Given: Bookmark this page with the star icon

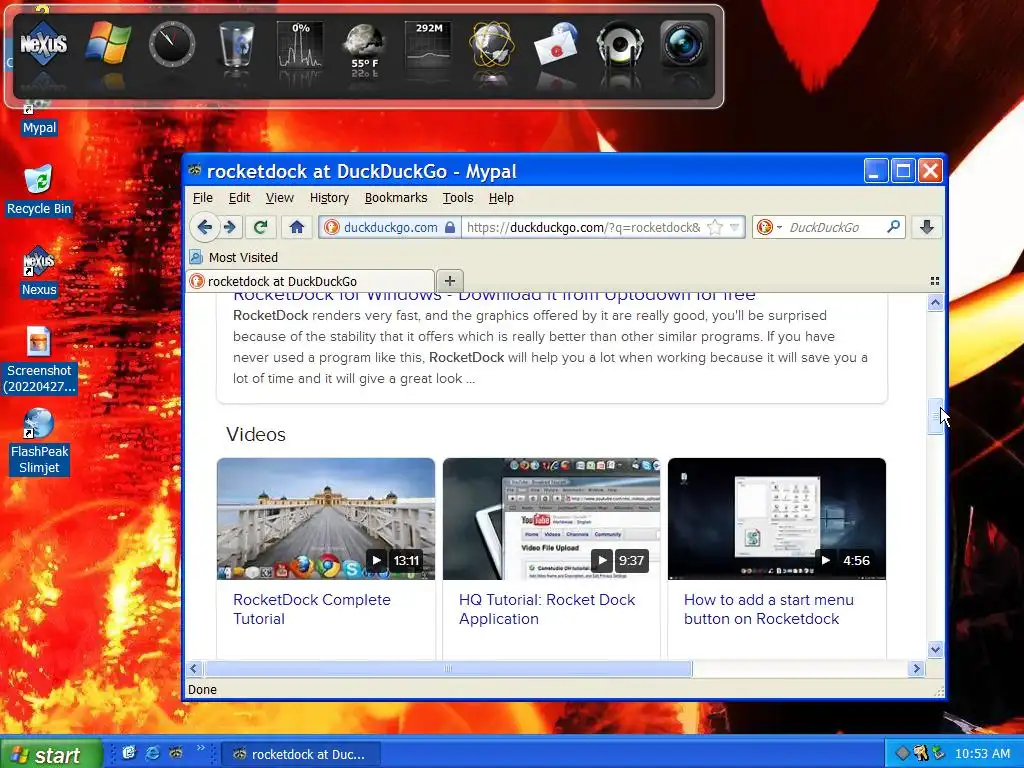Looking at the screenshot, I should pyautogui.click(x=715, y=227).
